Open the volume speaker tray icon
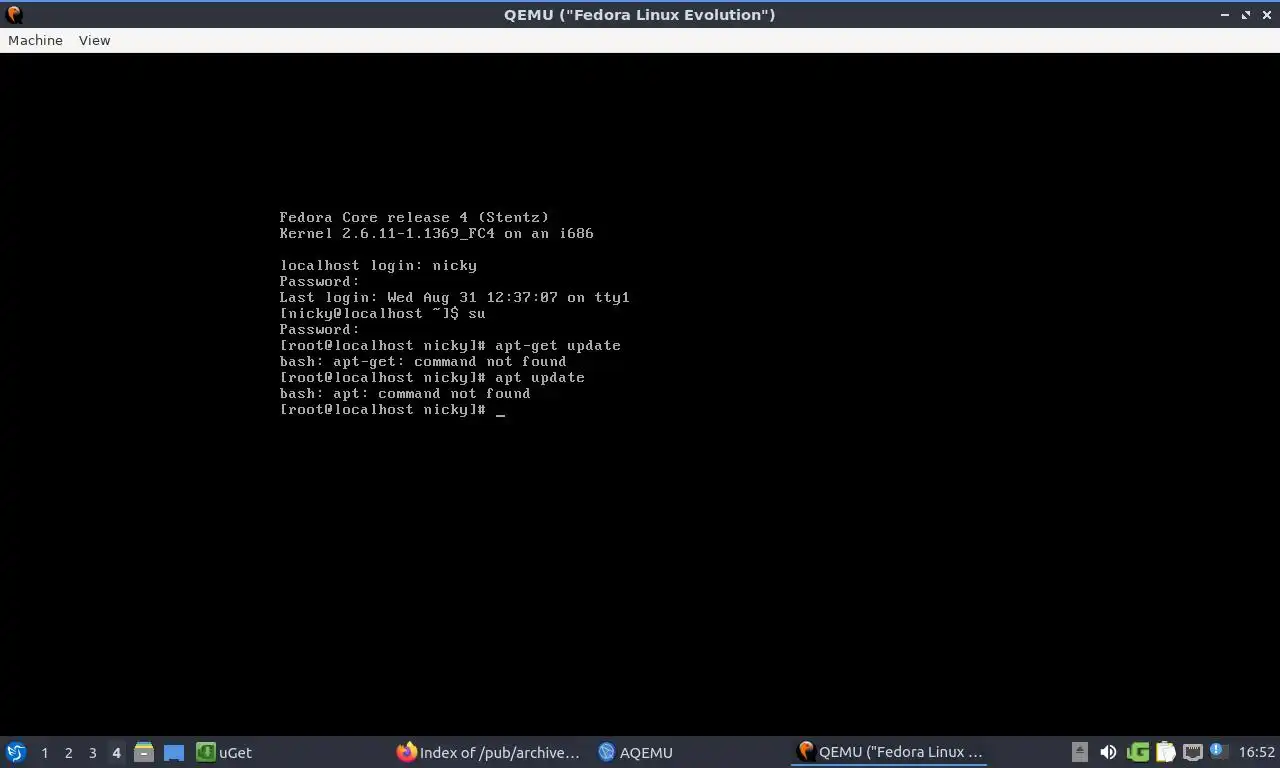This screenshot has width=1280, height=768. tap(1108, 752)
